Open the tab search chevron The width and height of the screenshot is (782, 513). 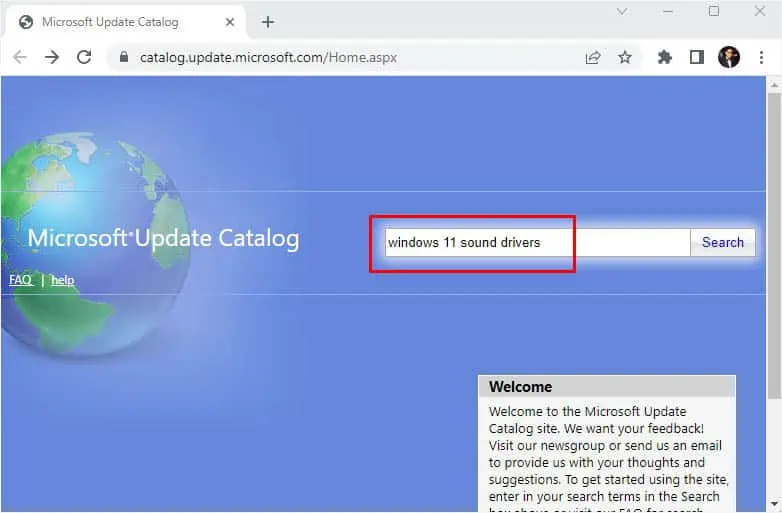pos(622,11)
